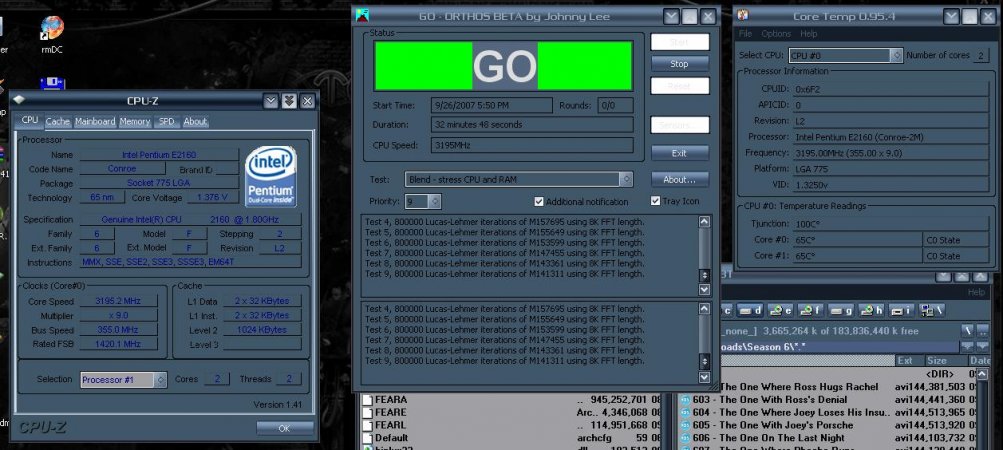Go to parent directory dots button
The width and height of the screenshot is (1003, 450).
point(982,330)
